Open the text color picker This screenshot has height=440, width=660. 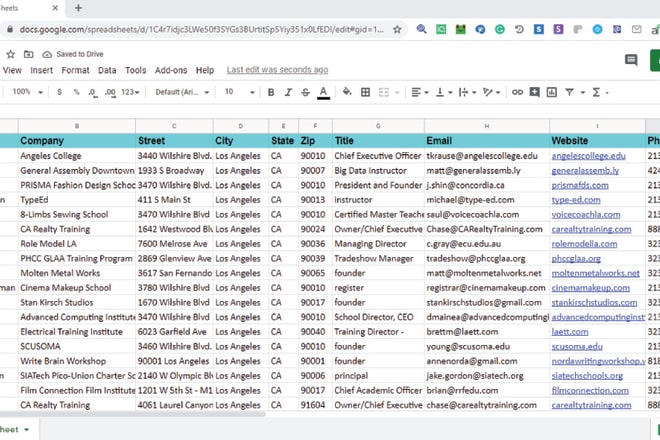(323, 93)
